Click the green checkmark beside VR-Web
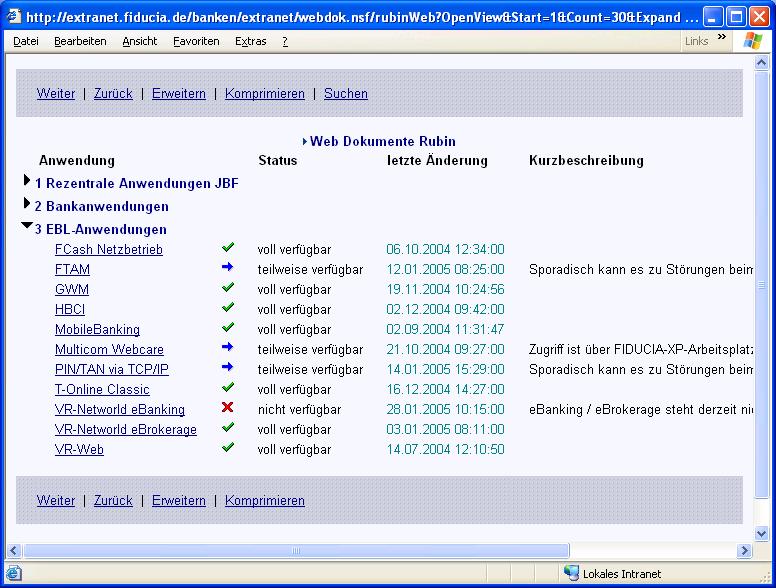The image size is (776, 588). pyautogui.click(x=228, y=447)
